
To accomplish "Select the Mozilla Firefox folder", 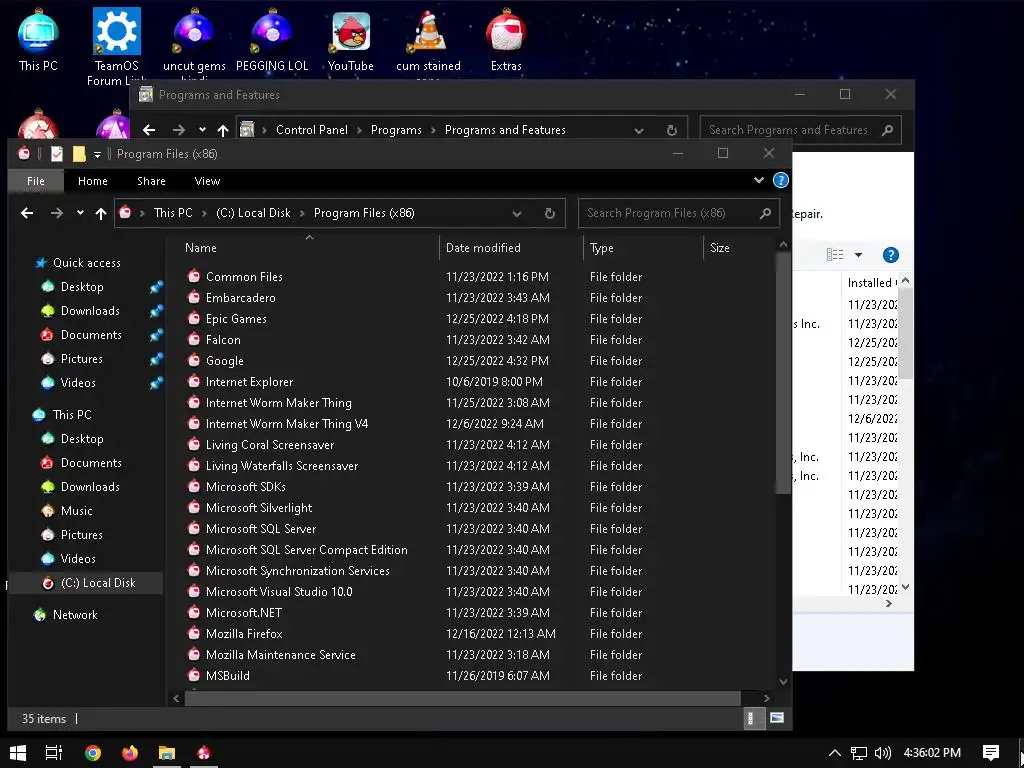I will 244,633.
